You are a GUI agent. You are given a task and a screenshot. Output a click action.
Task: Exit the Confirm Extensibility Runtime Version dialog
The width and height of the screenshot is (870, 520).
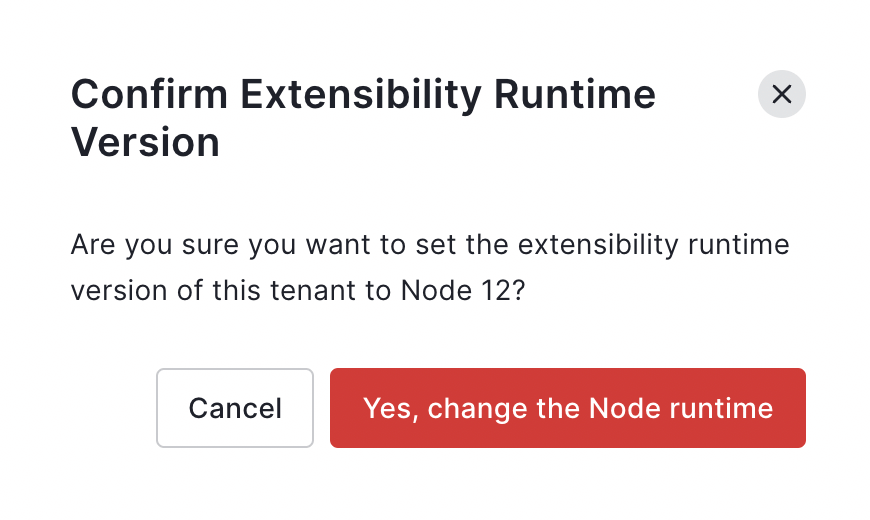[x=782, y=94]
